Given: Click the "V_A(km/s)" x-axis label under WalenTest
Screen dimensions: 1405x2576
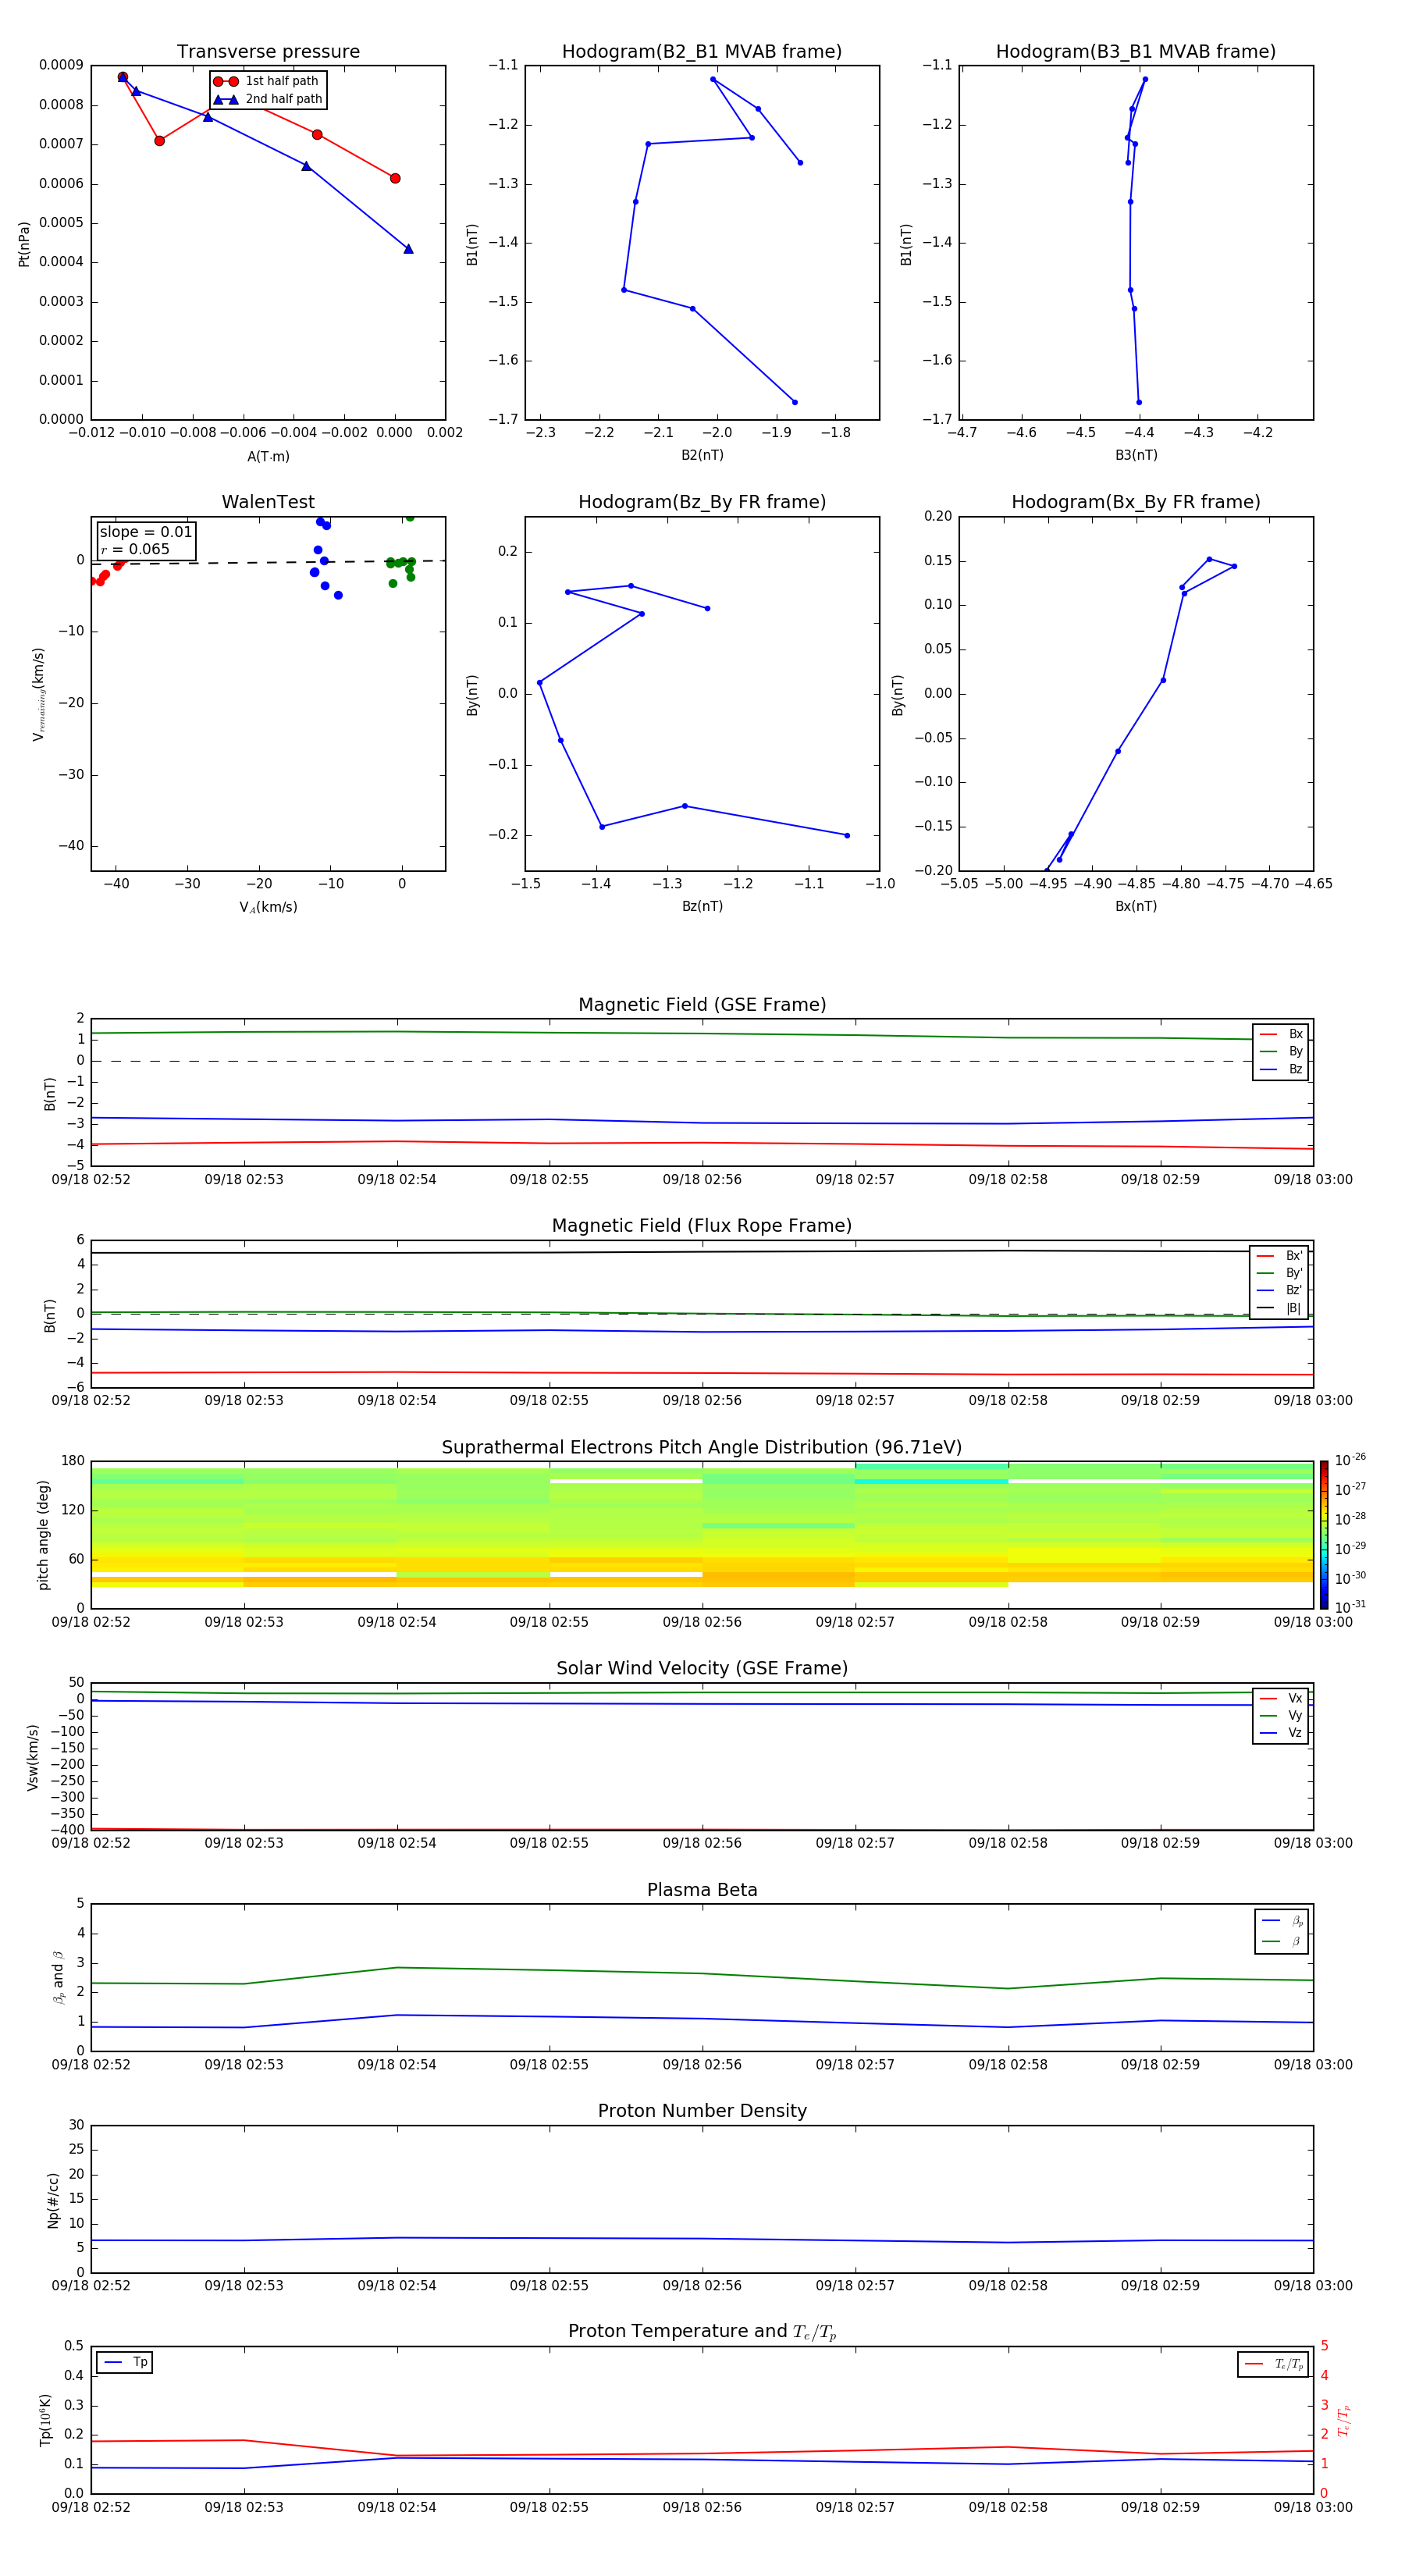Looking at the screenshot, I should pyautogui.click(x=268, y=907).
